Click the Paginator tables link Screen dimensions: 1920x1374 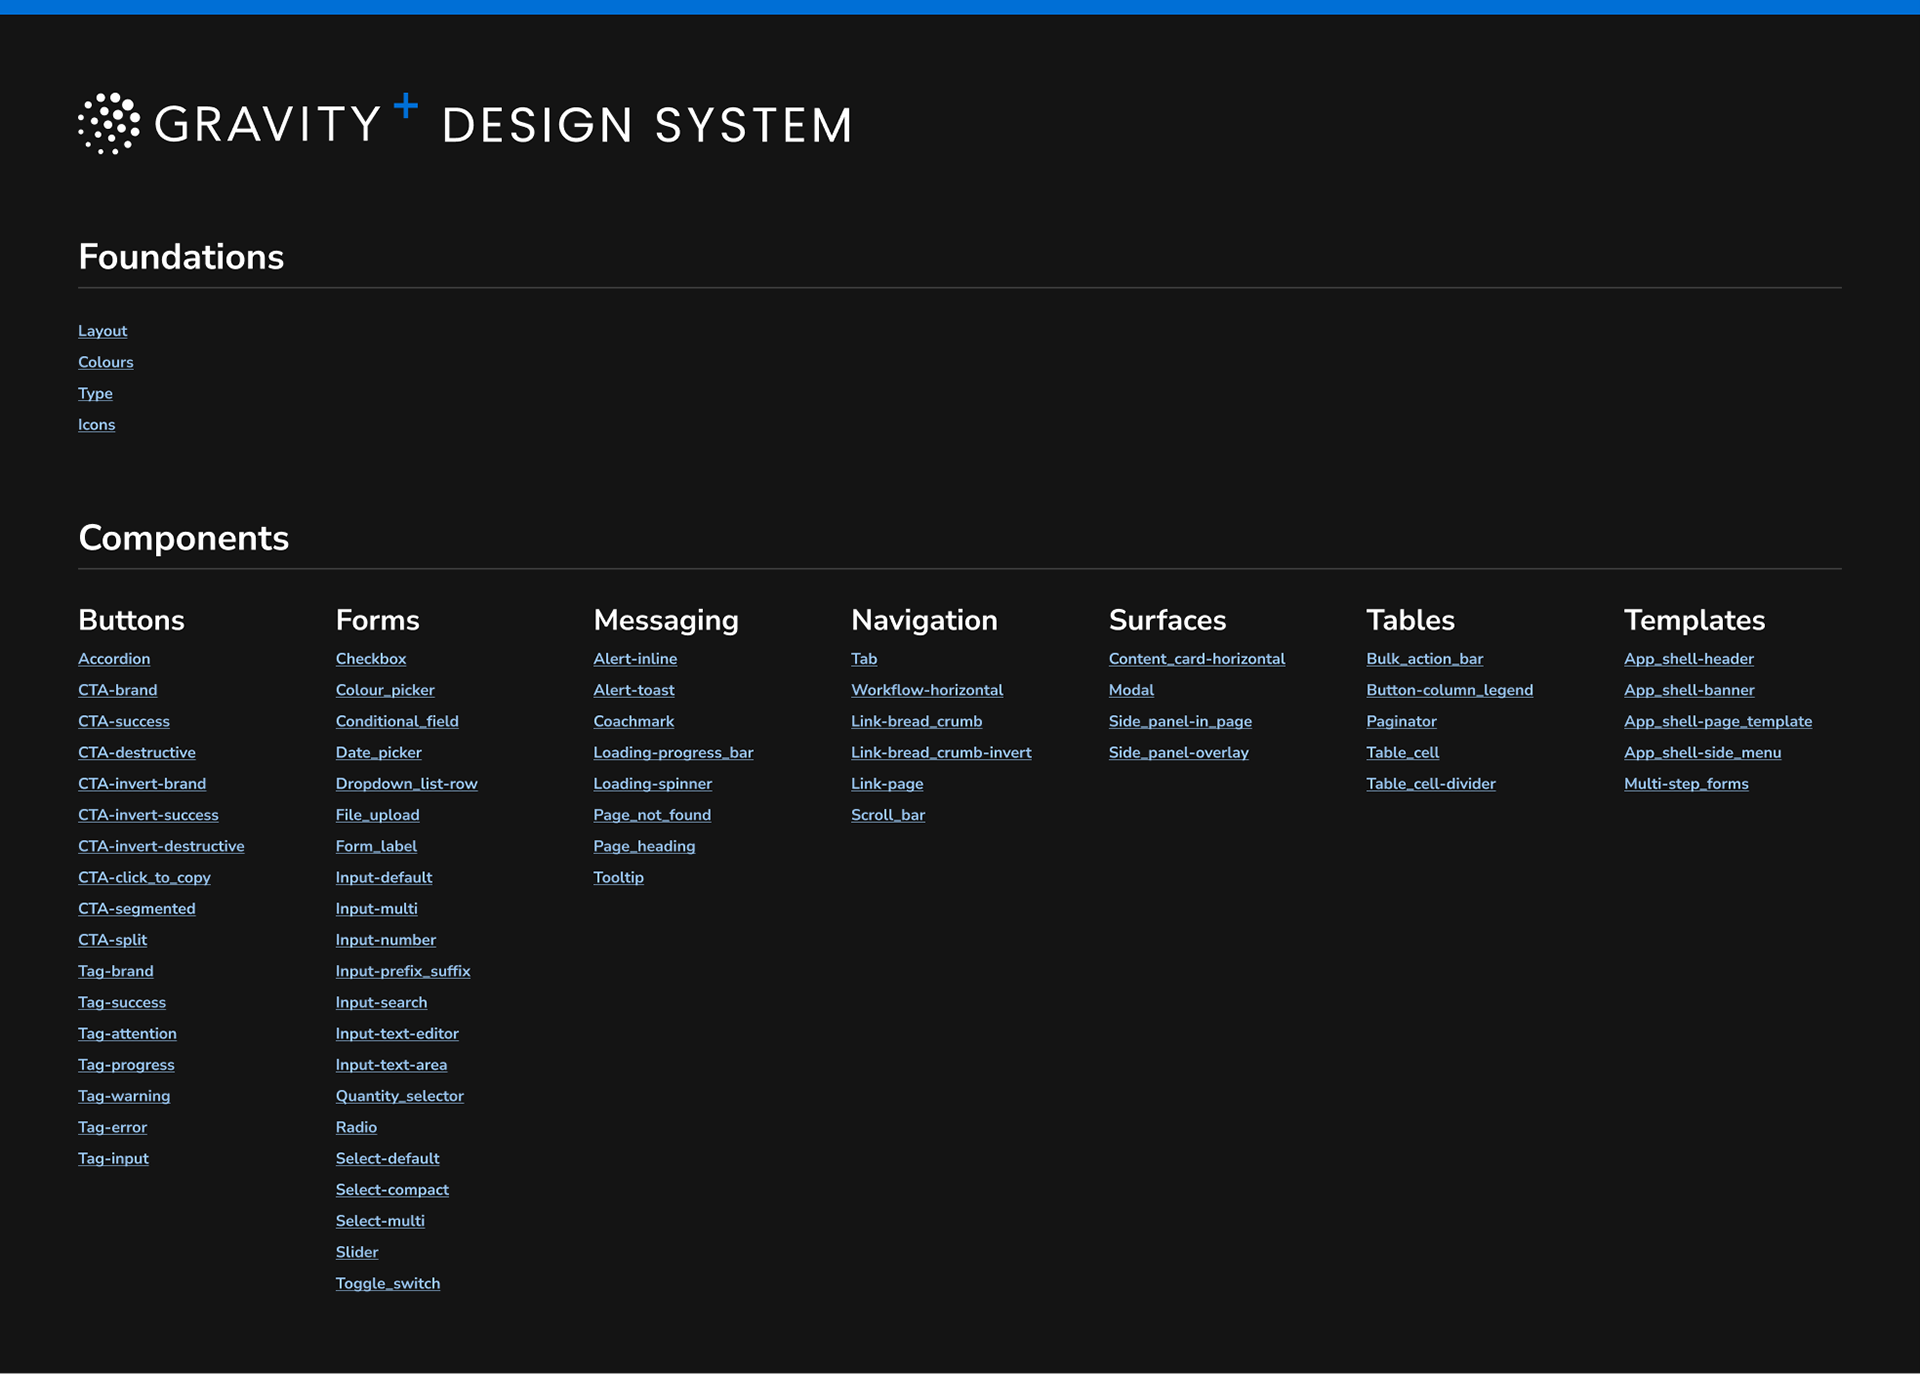click(1400, 721)
